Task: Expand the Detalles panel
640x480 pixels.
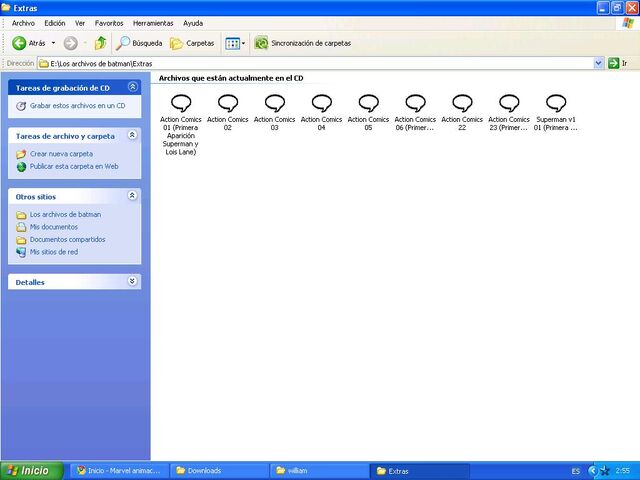Action: click(132, 281)
